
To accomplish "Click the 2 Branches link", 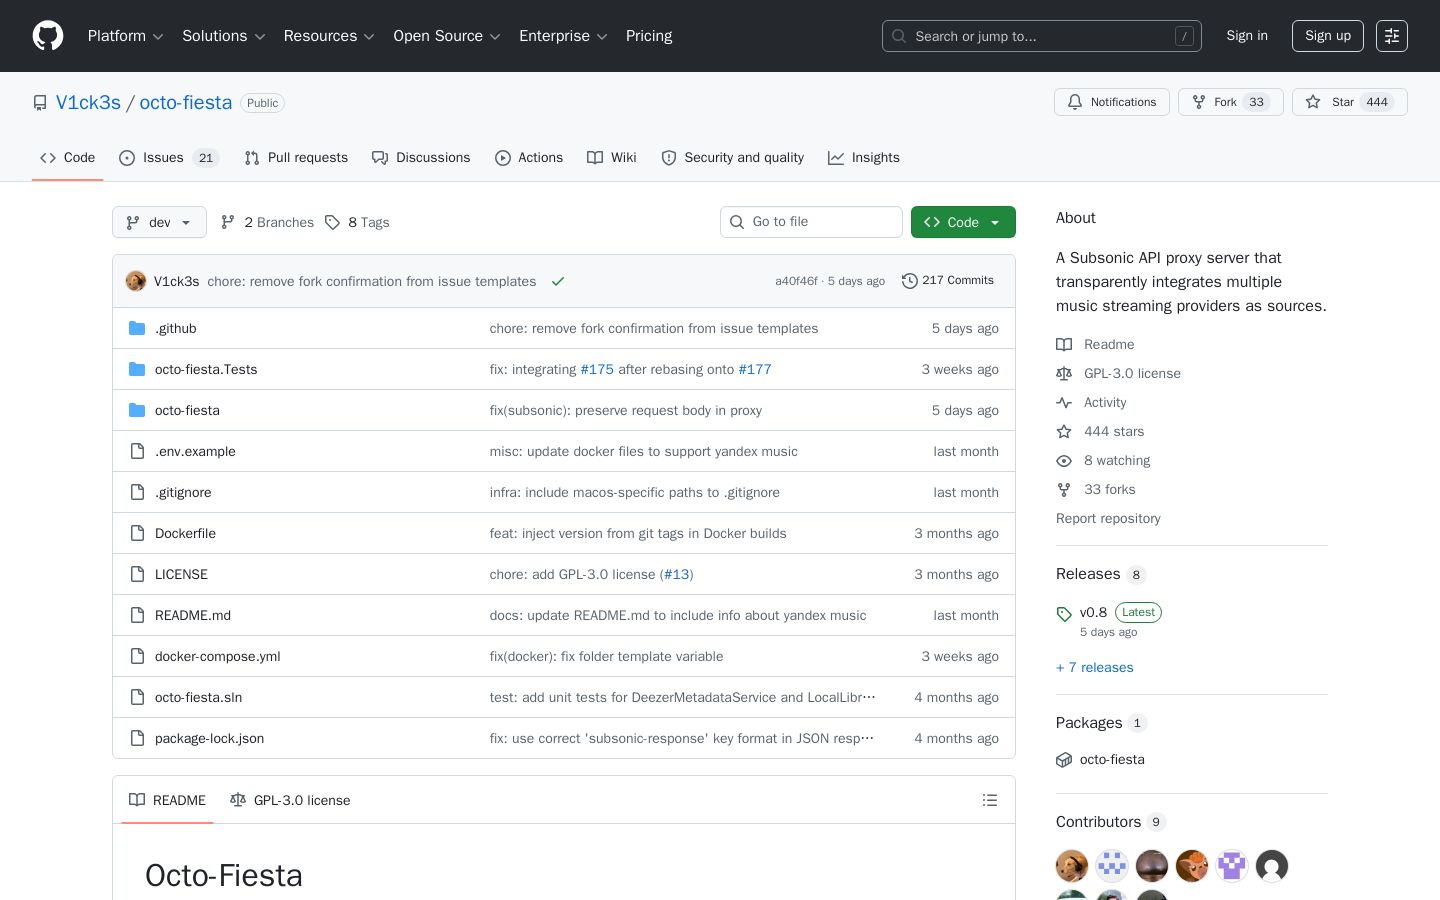I will click(x=267, y=222).
